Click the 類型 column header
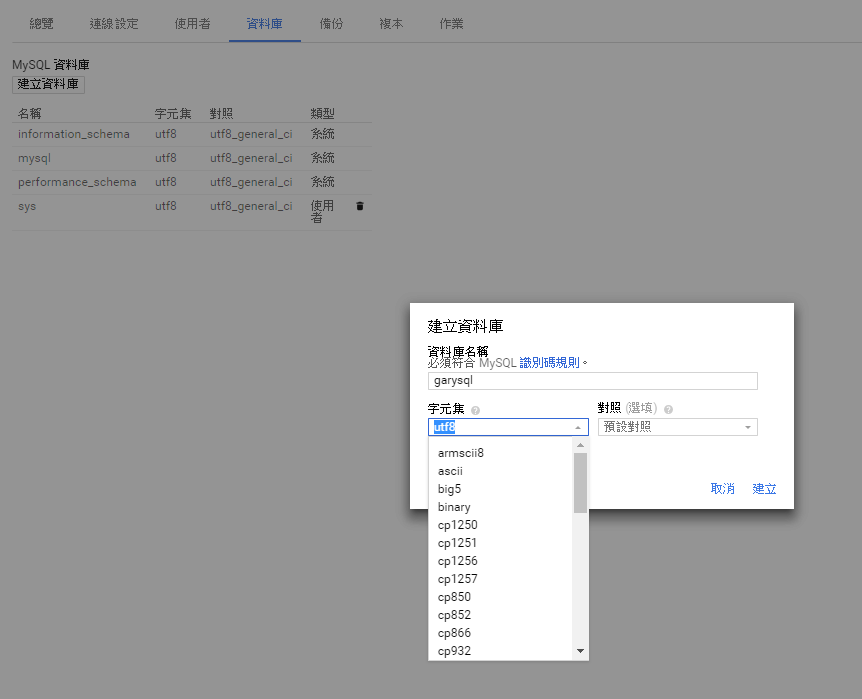862x699 pixels. tap(323, 114)
